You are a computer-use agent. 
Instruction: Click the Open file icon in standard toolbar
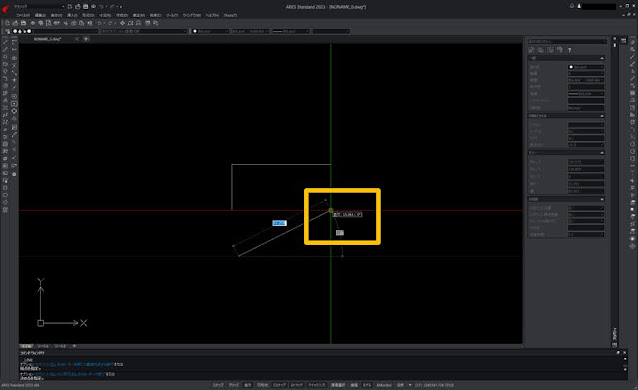tap(15, 23)
